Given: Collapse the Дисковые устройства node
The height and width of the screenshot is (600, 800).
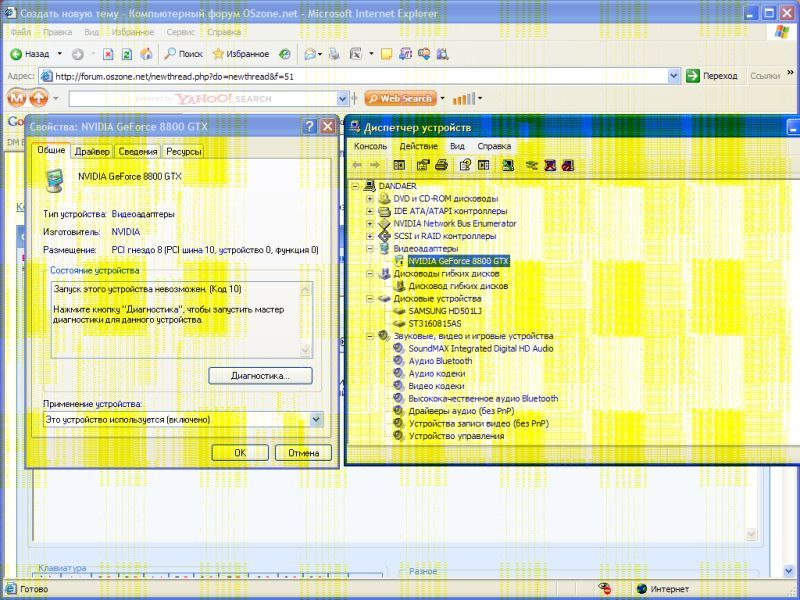Looking at the screenshot, I should (369, 298).
